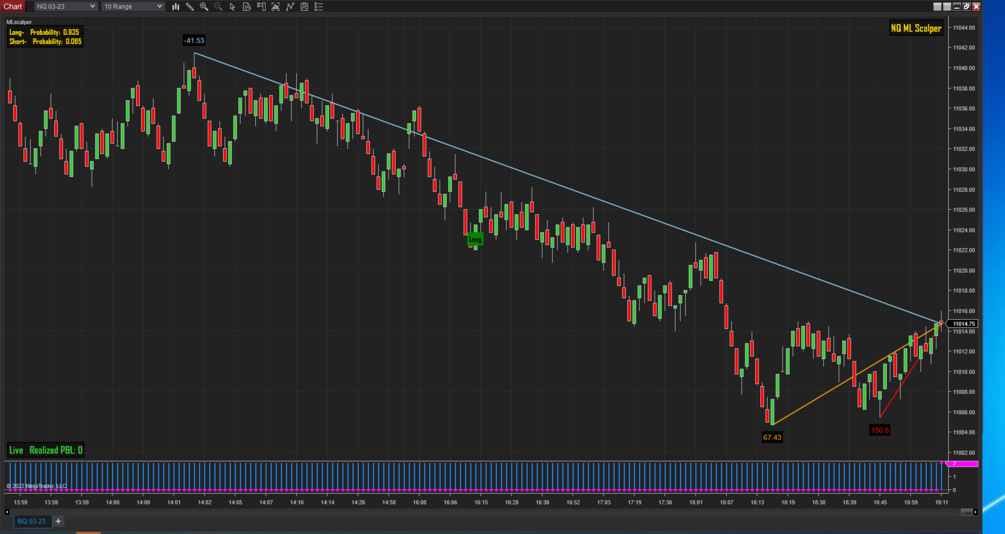Open the NQ 03-23 instrument dropdown
Viewport: 1005px width, 534px height.
[65, 6]
